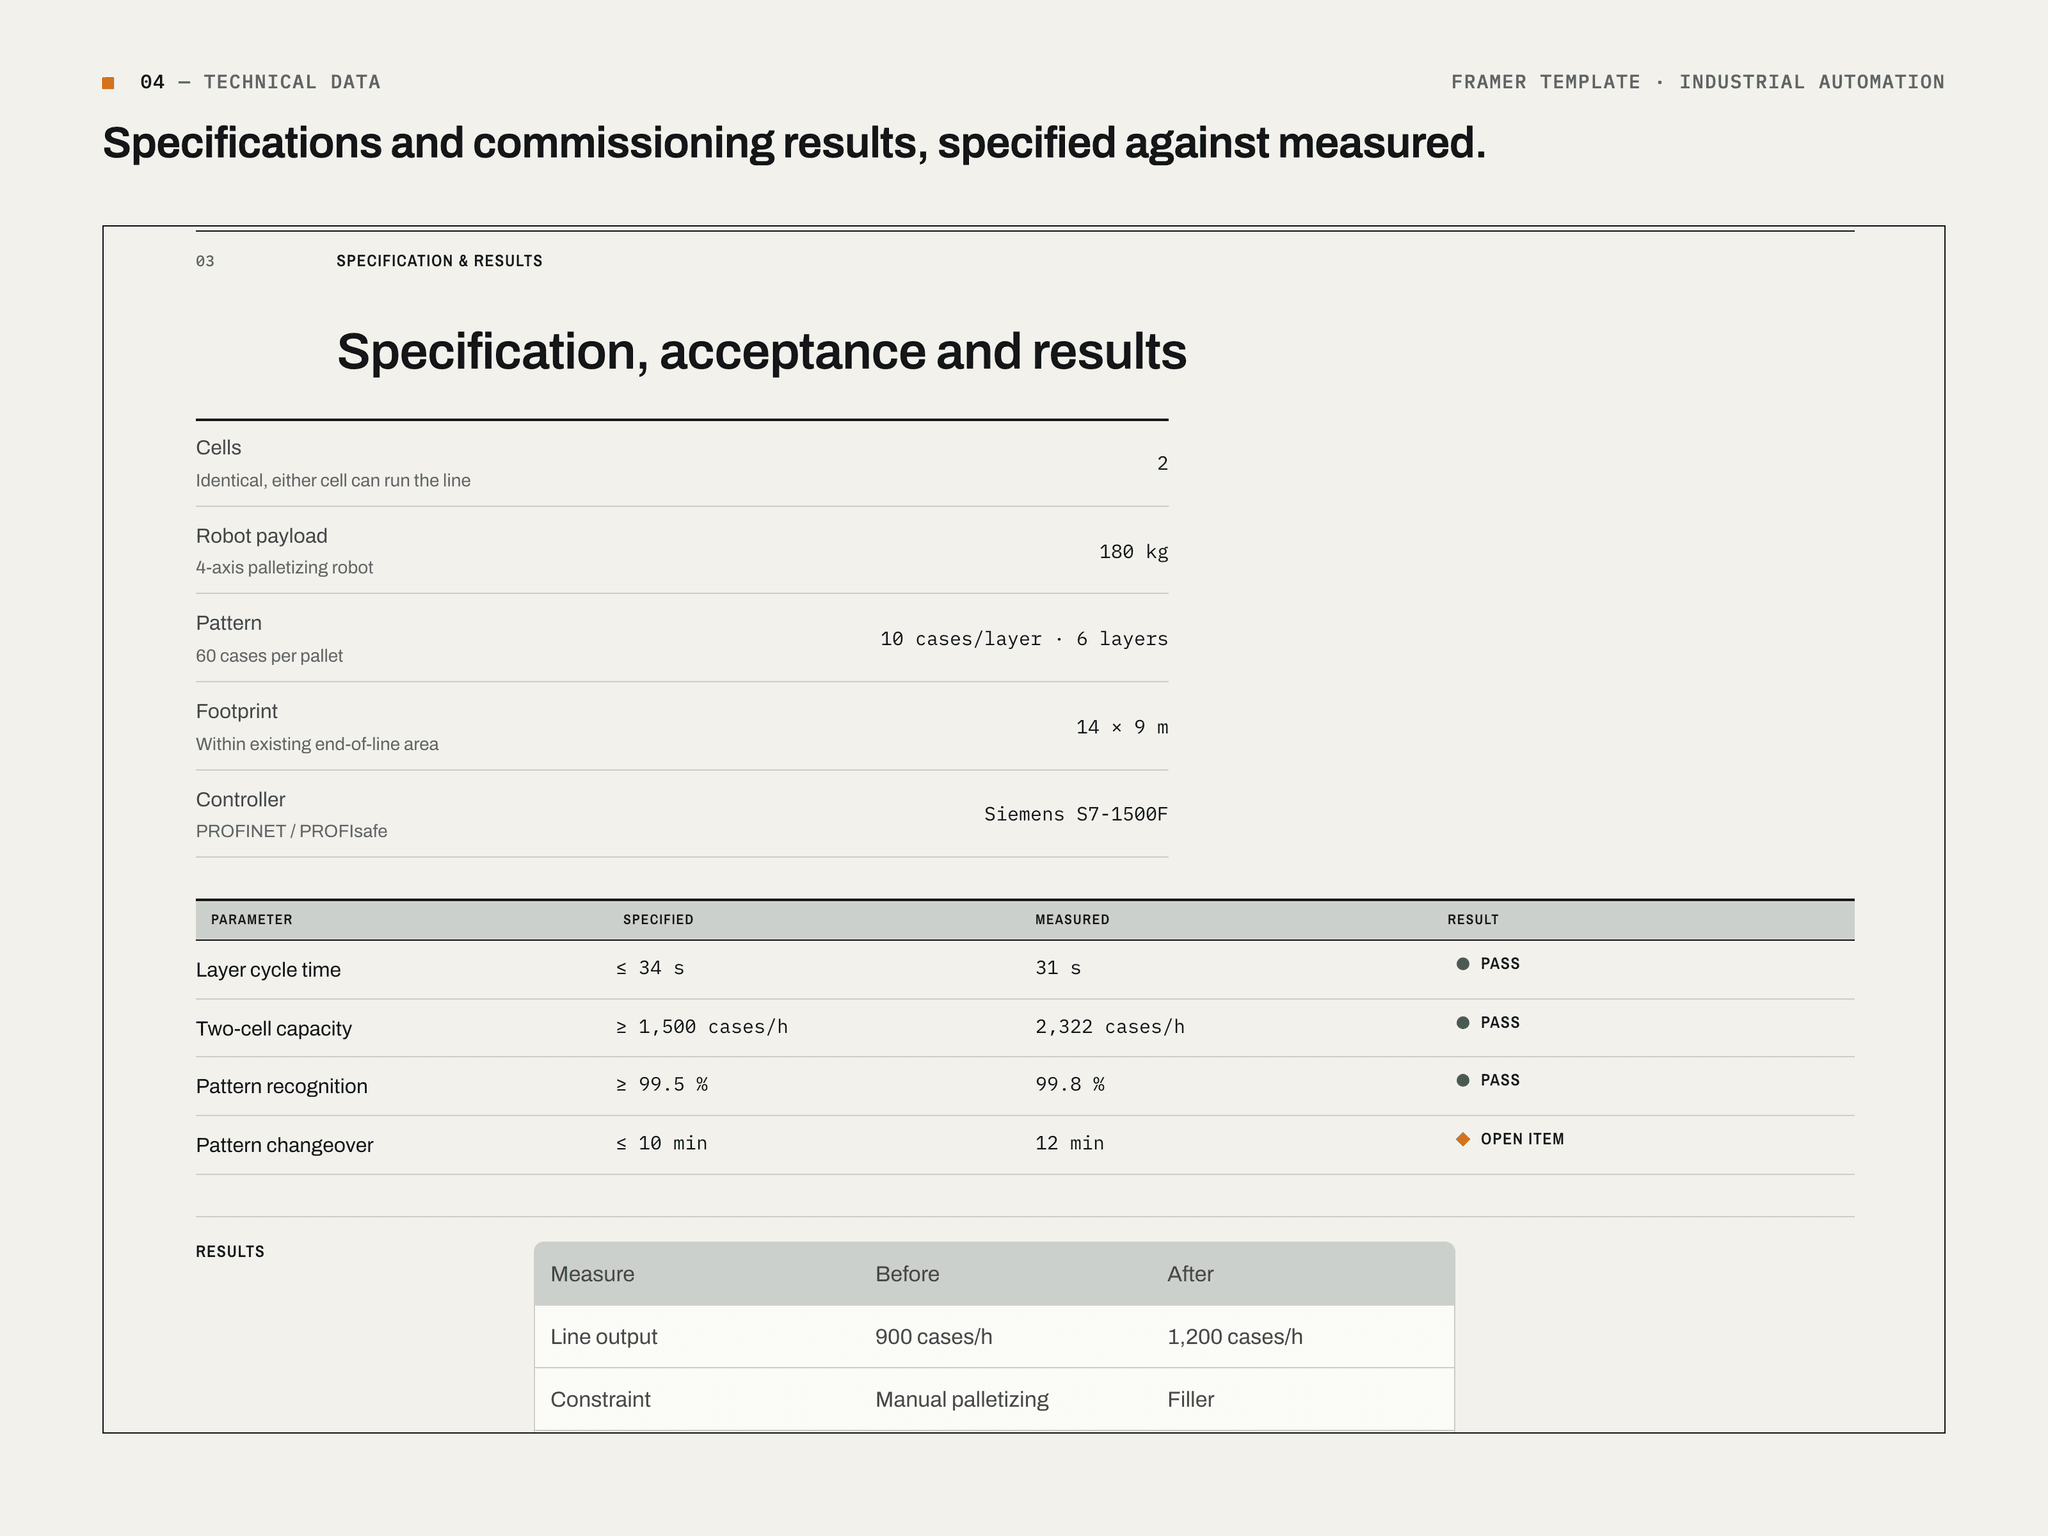The image size is (2048, 1536).
Task: Select the Siemens S7-1500F controller value
Action: point(1076,814)
